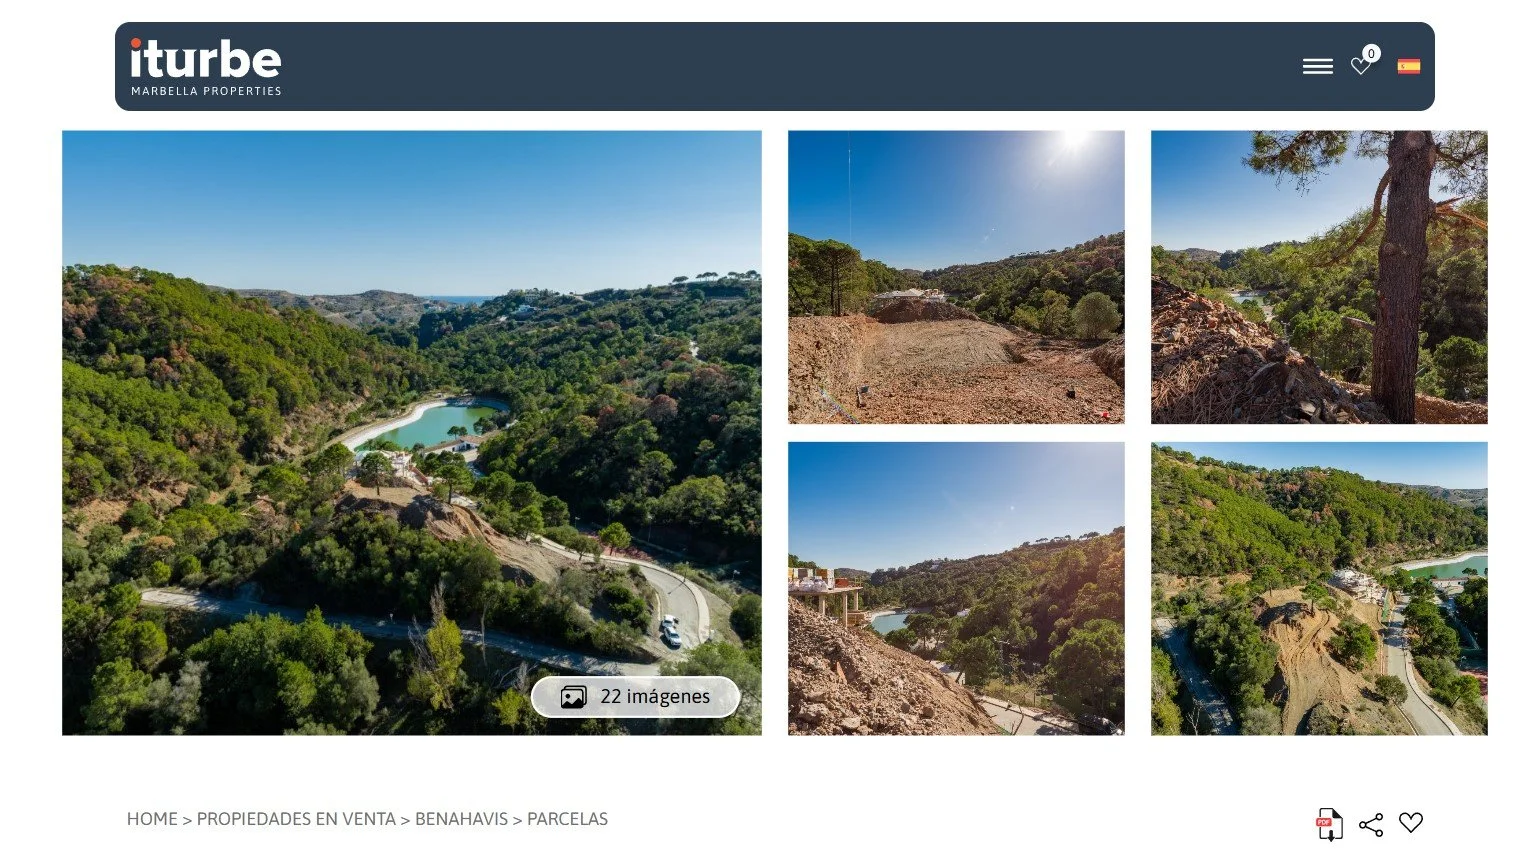Open the rocky slope with construction photo
The image size is (1532, 867).
coord(956,589)
